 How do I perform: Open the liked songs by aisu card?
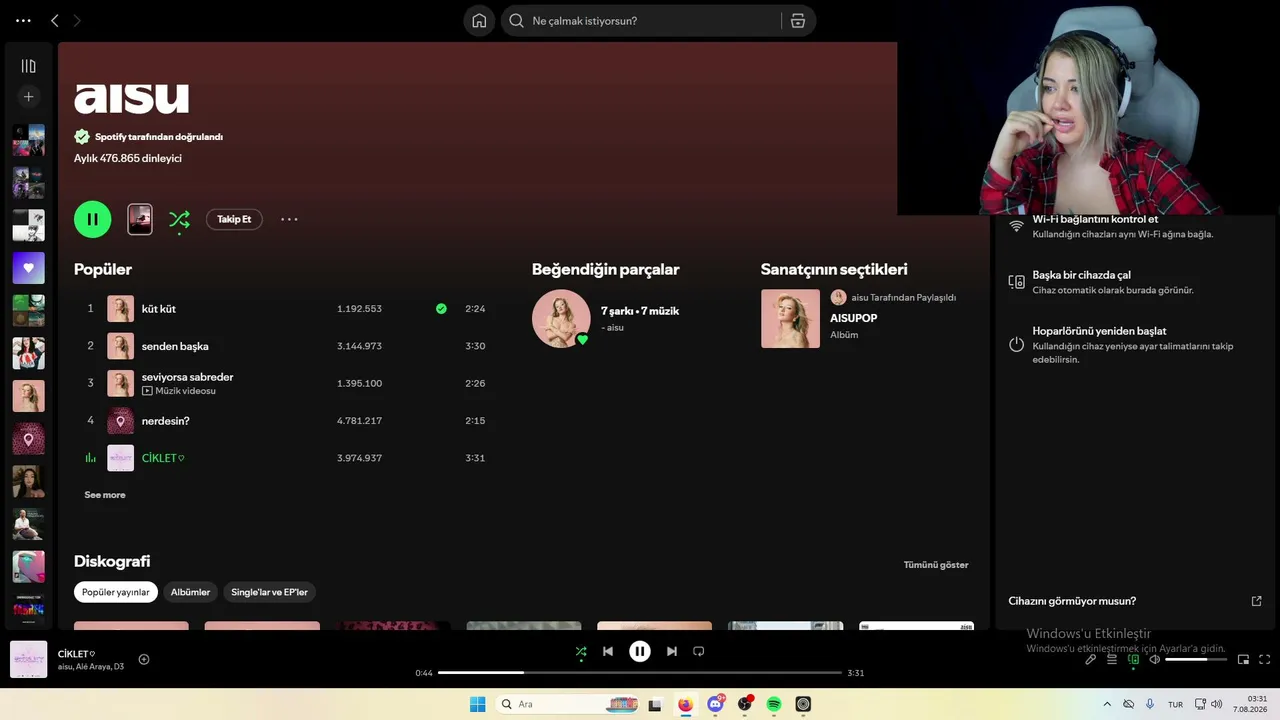(x=561, y=319)
